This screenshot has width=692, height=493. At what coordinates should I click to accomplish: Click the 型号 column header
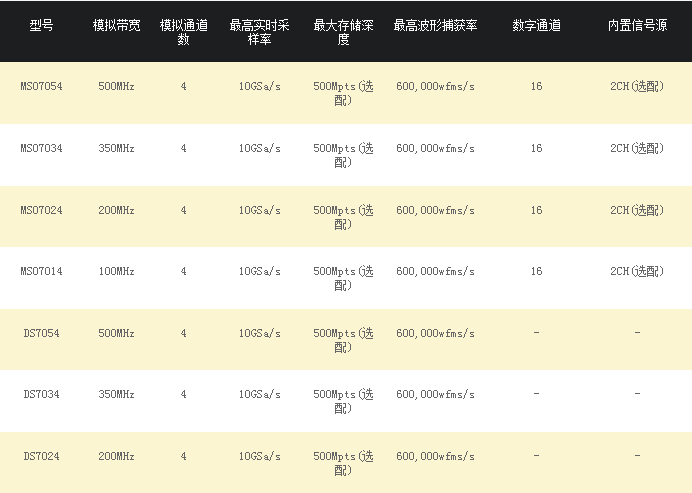(x=41, y=25)
